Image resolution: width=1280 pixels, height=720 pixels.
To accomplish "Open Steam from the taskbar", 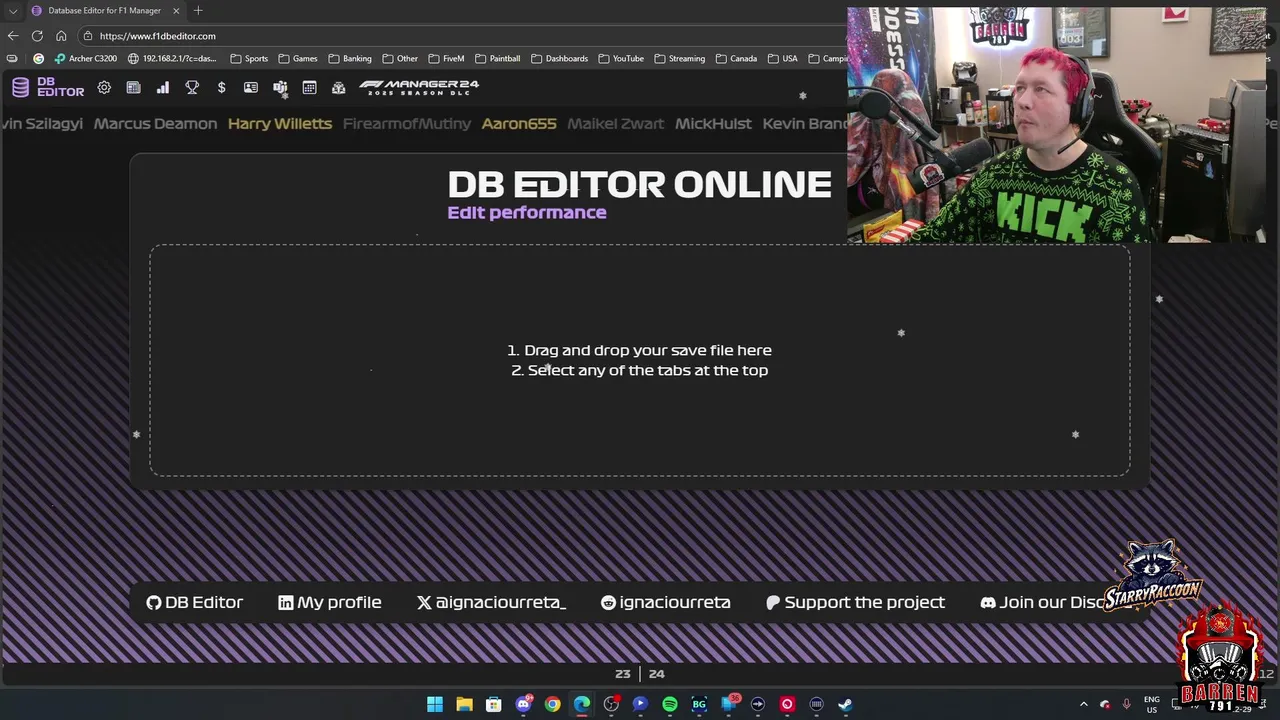I will point(845,704).
